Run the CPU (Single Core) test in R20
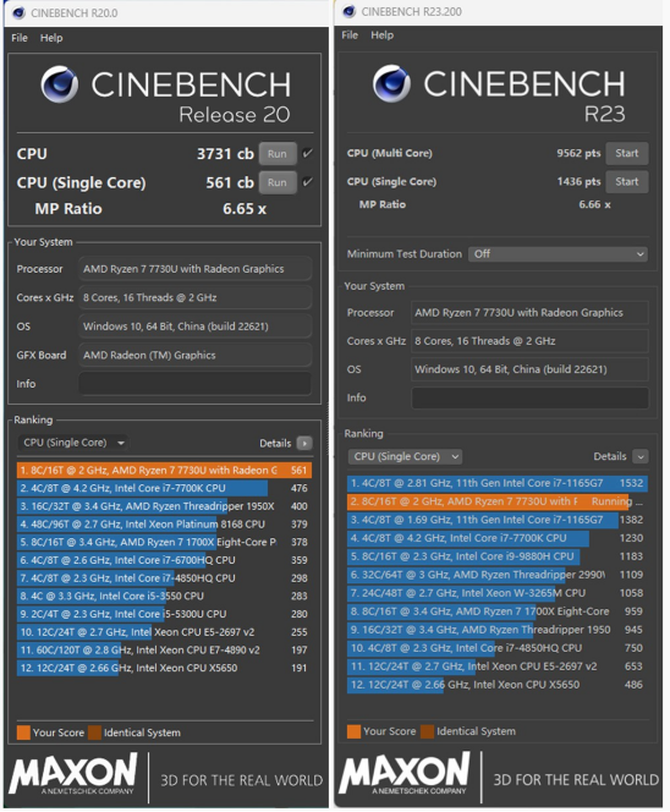Image resolution: width=670 pixels, height=812 pixels. pyautogui.click(x=278, y=182)
